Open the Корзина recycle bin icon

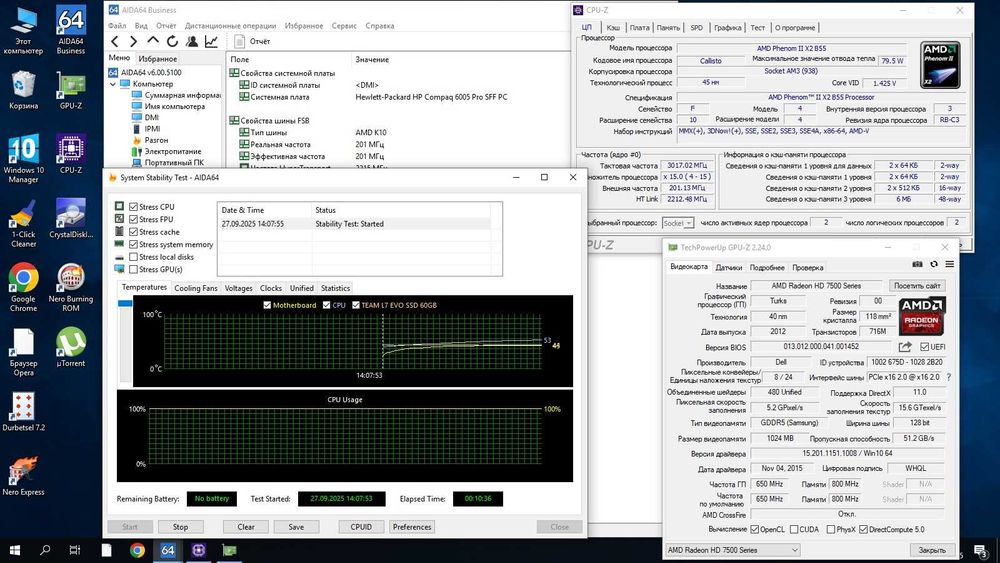point(24,90)
